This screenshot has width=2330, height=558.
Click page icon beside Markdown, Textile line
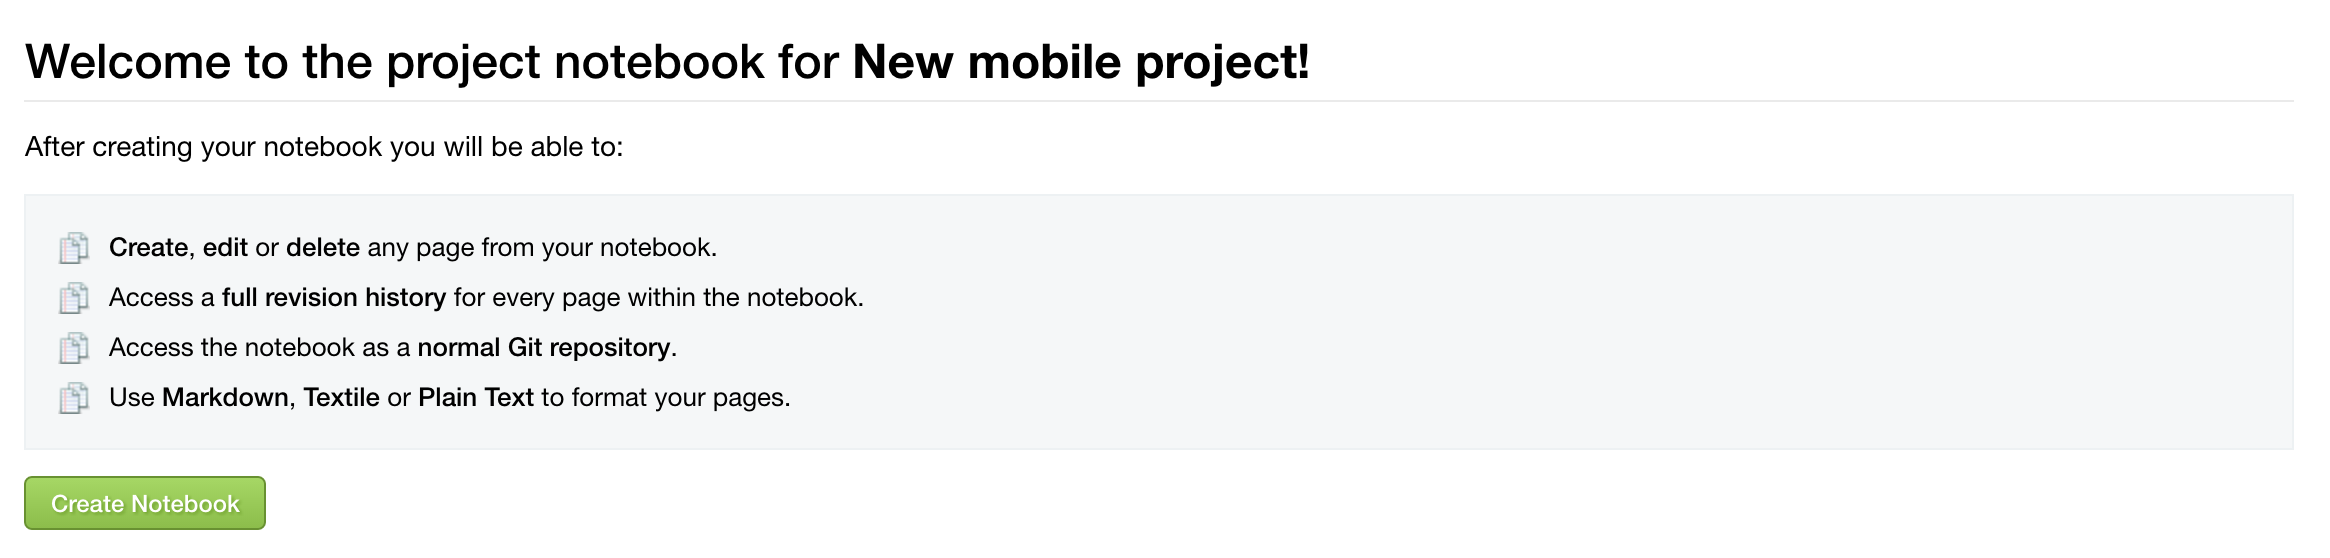(74, 397)
